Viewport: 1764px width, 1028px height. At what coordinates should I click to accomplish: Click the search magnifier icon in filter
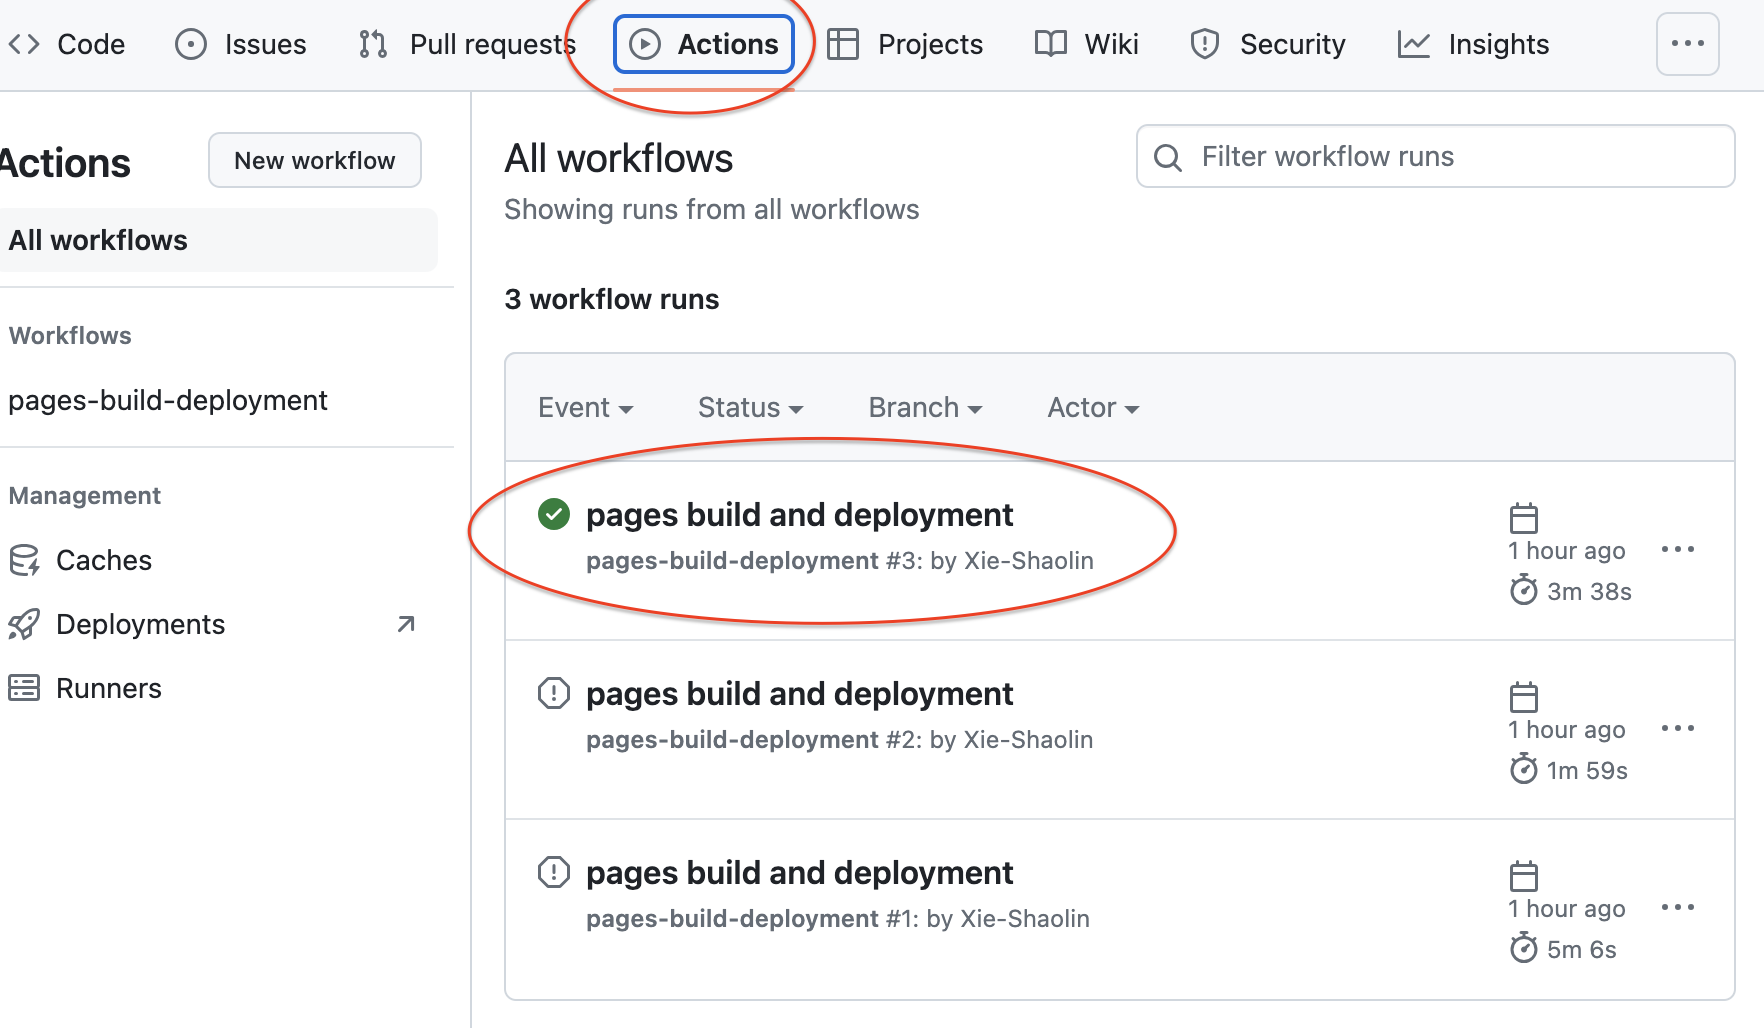coord(1168,157)
